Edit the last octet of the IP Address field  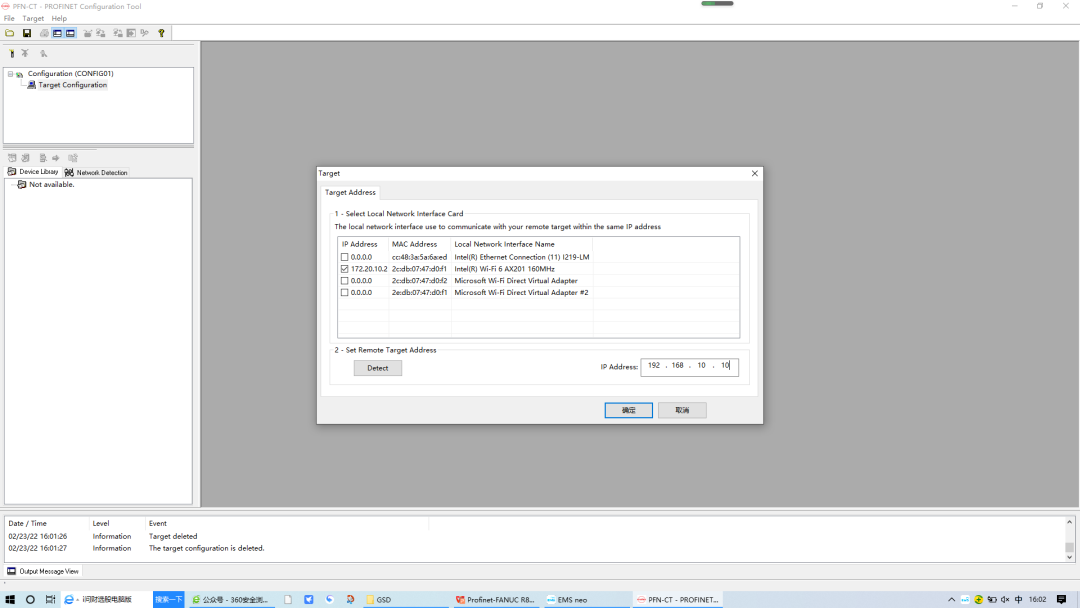[x=725, y=365]
